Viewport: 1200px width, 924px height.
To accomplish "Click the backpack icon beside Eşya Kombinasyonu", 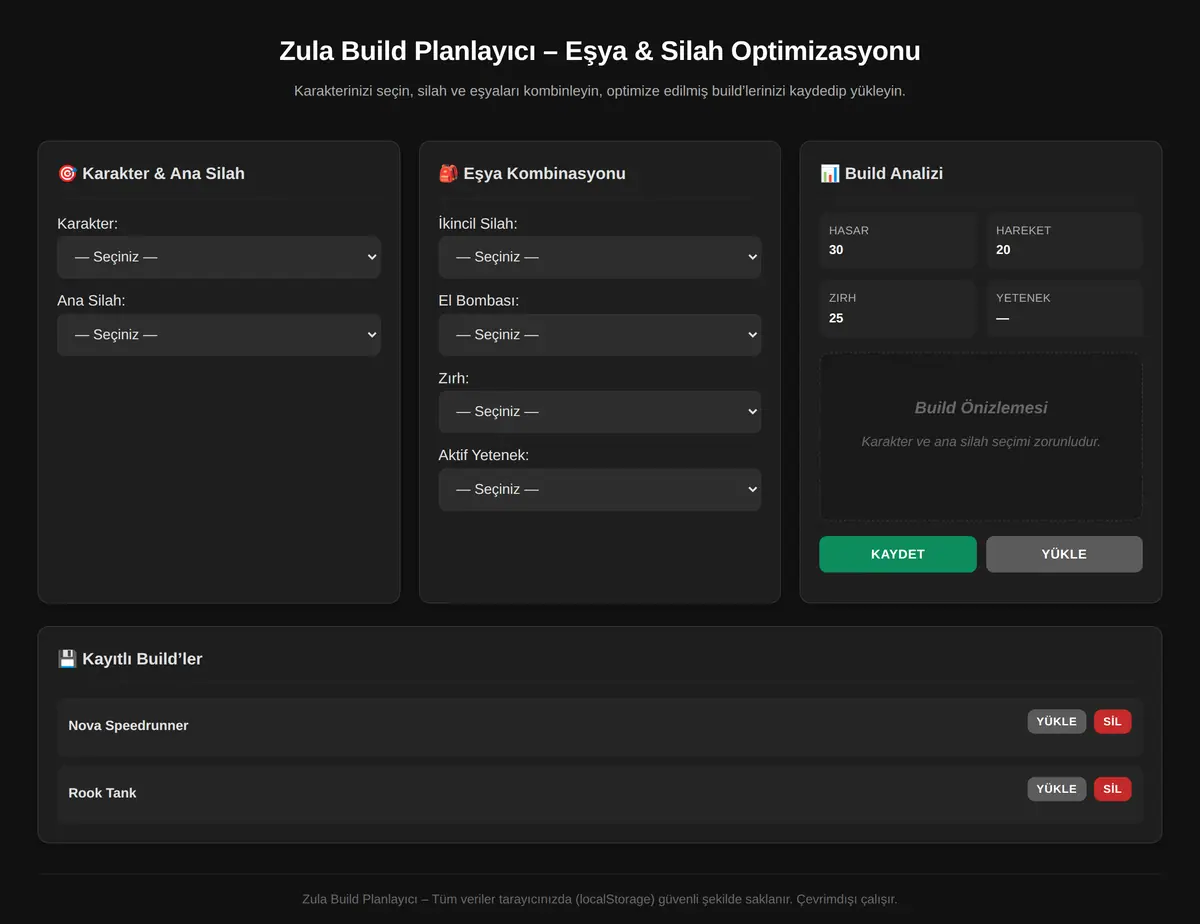I will [448, 173].
